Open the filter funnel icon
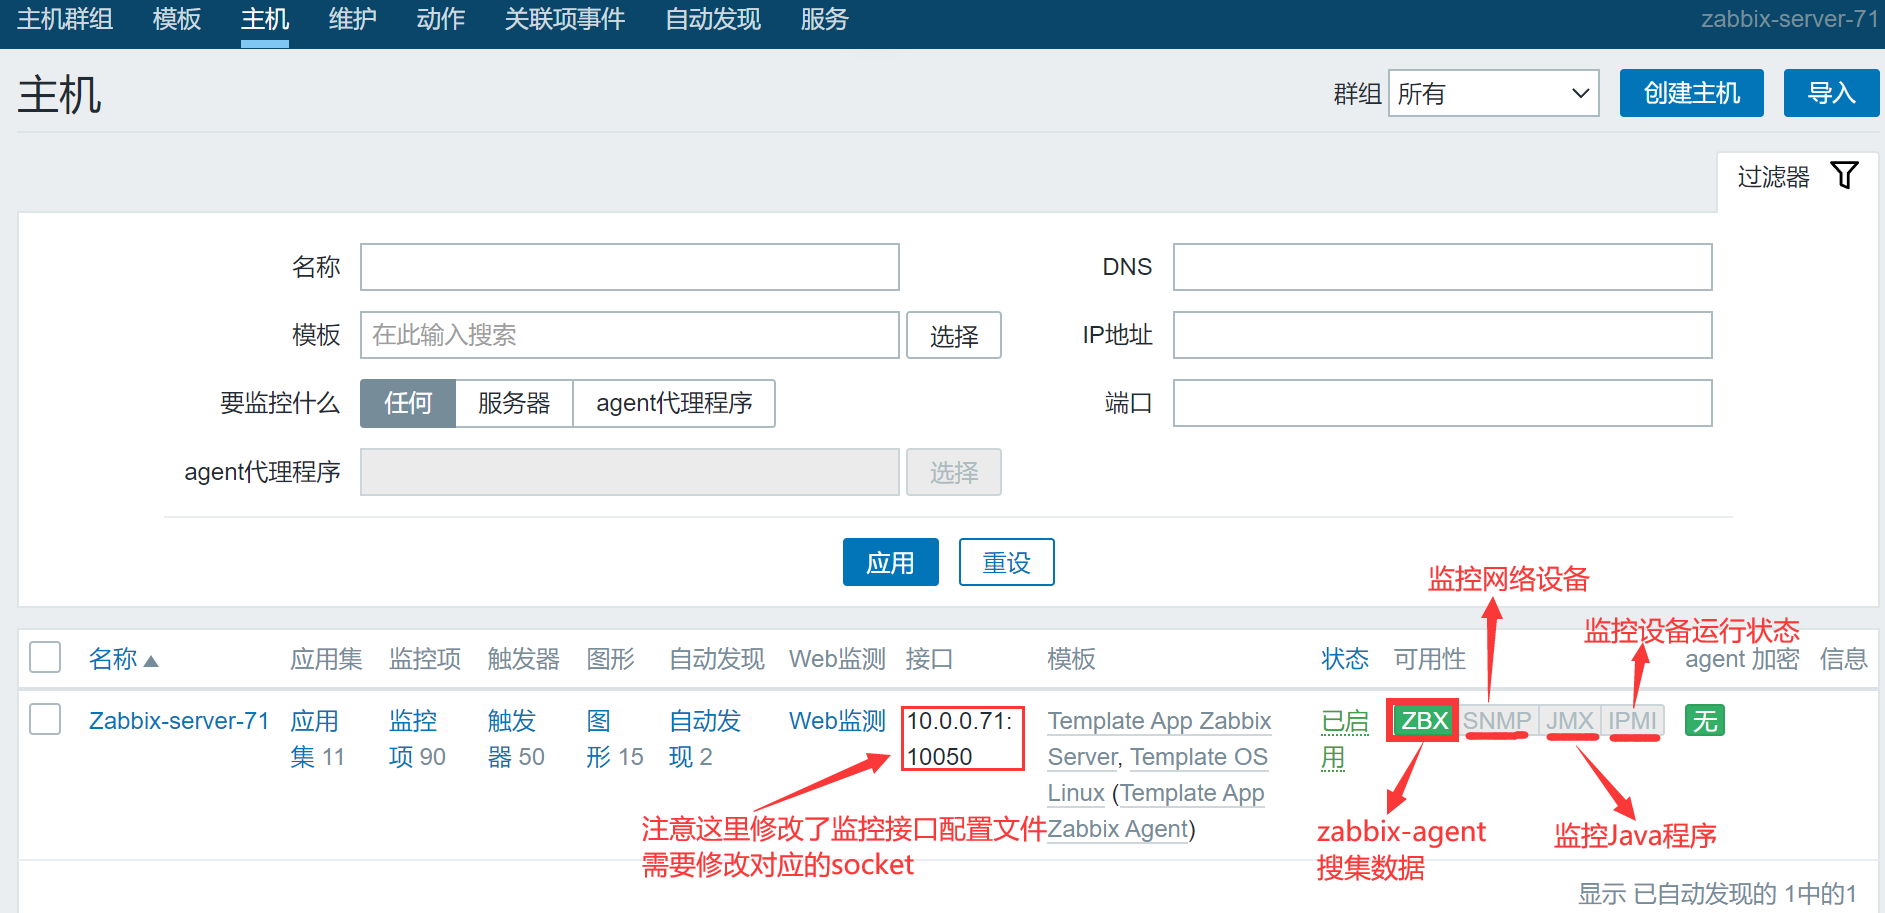Viewport: 1885px width, 913px height. click(1844, 175)
